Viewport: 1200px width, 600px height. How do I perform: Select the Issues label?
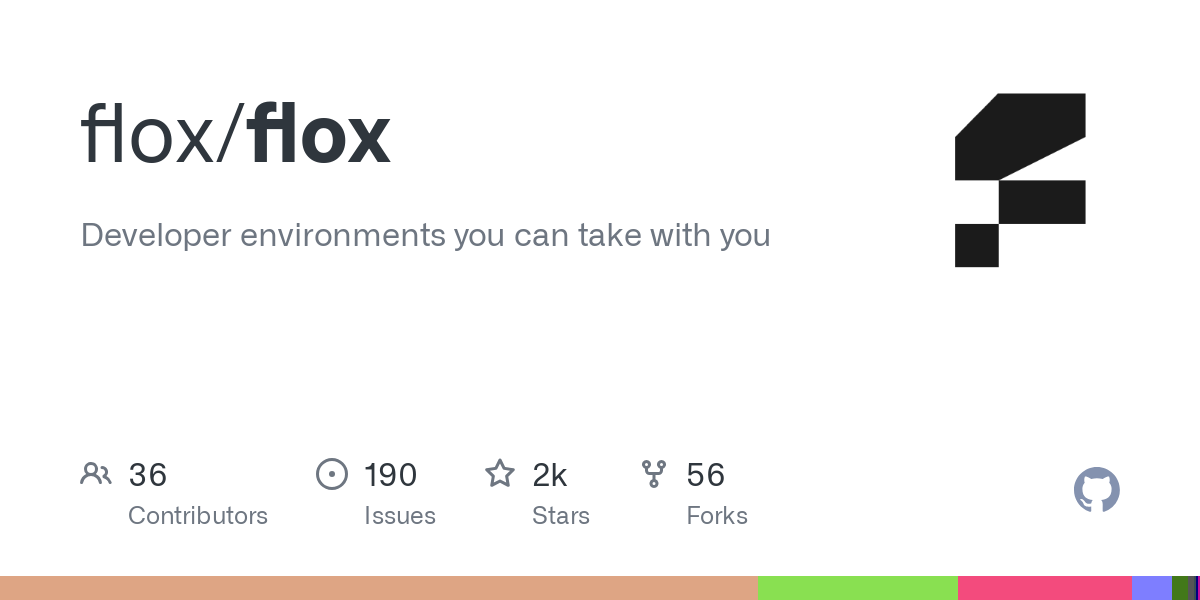click(400, 516)
